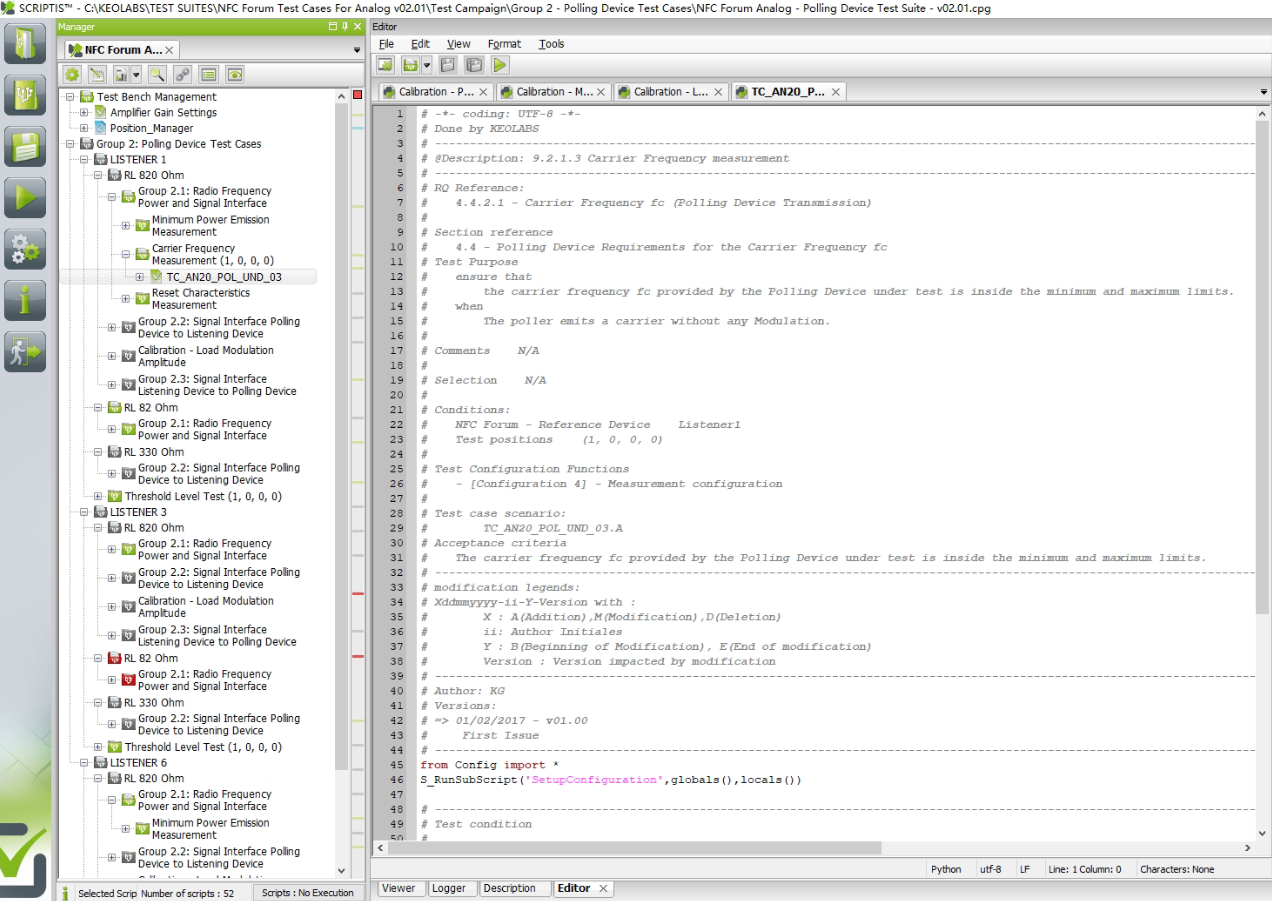Select the Amplifier Gain Settings item
This screenshot has width=1272, height=901.
163,113
